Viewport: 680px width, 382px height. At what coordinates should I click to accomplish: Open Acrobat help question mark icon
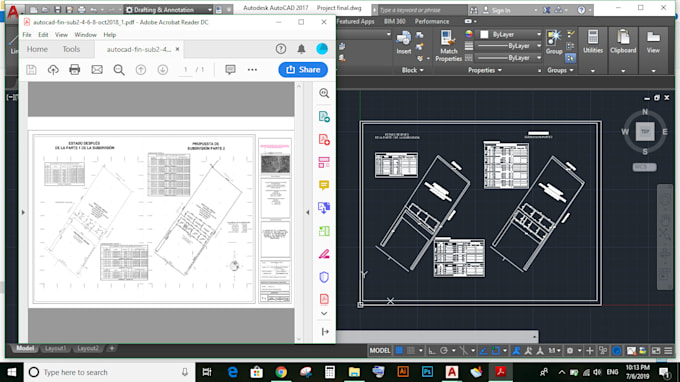(x=281, y=49)
